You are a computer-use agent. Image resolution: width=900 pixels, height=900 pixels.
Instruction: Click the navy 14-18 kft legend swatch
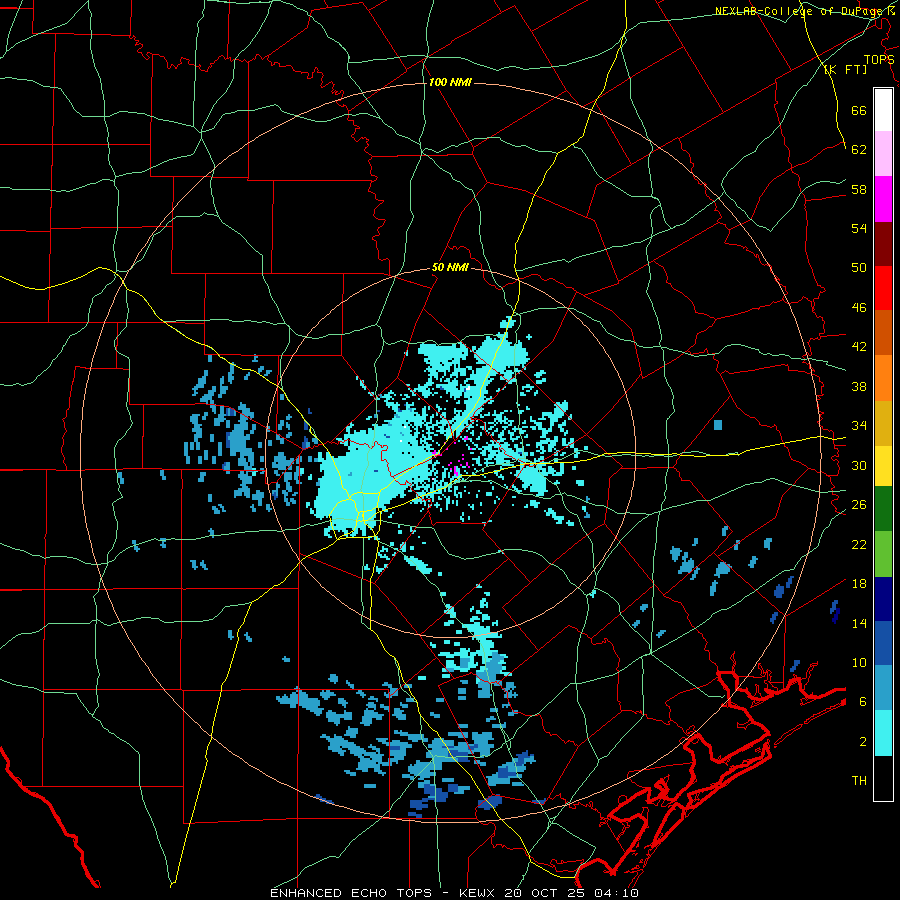coord(883,599)
